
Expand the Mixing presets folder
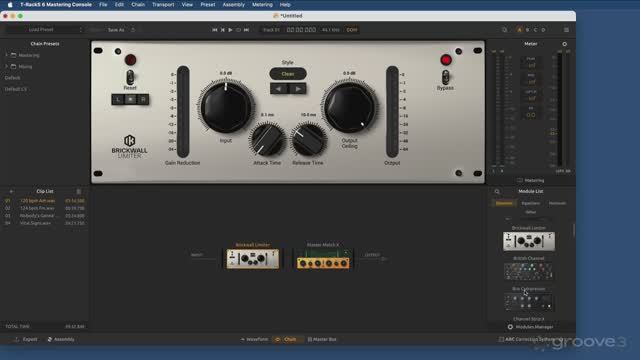[x=7, y=66]
